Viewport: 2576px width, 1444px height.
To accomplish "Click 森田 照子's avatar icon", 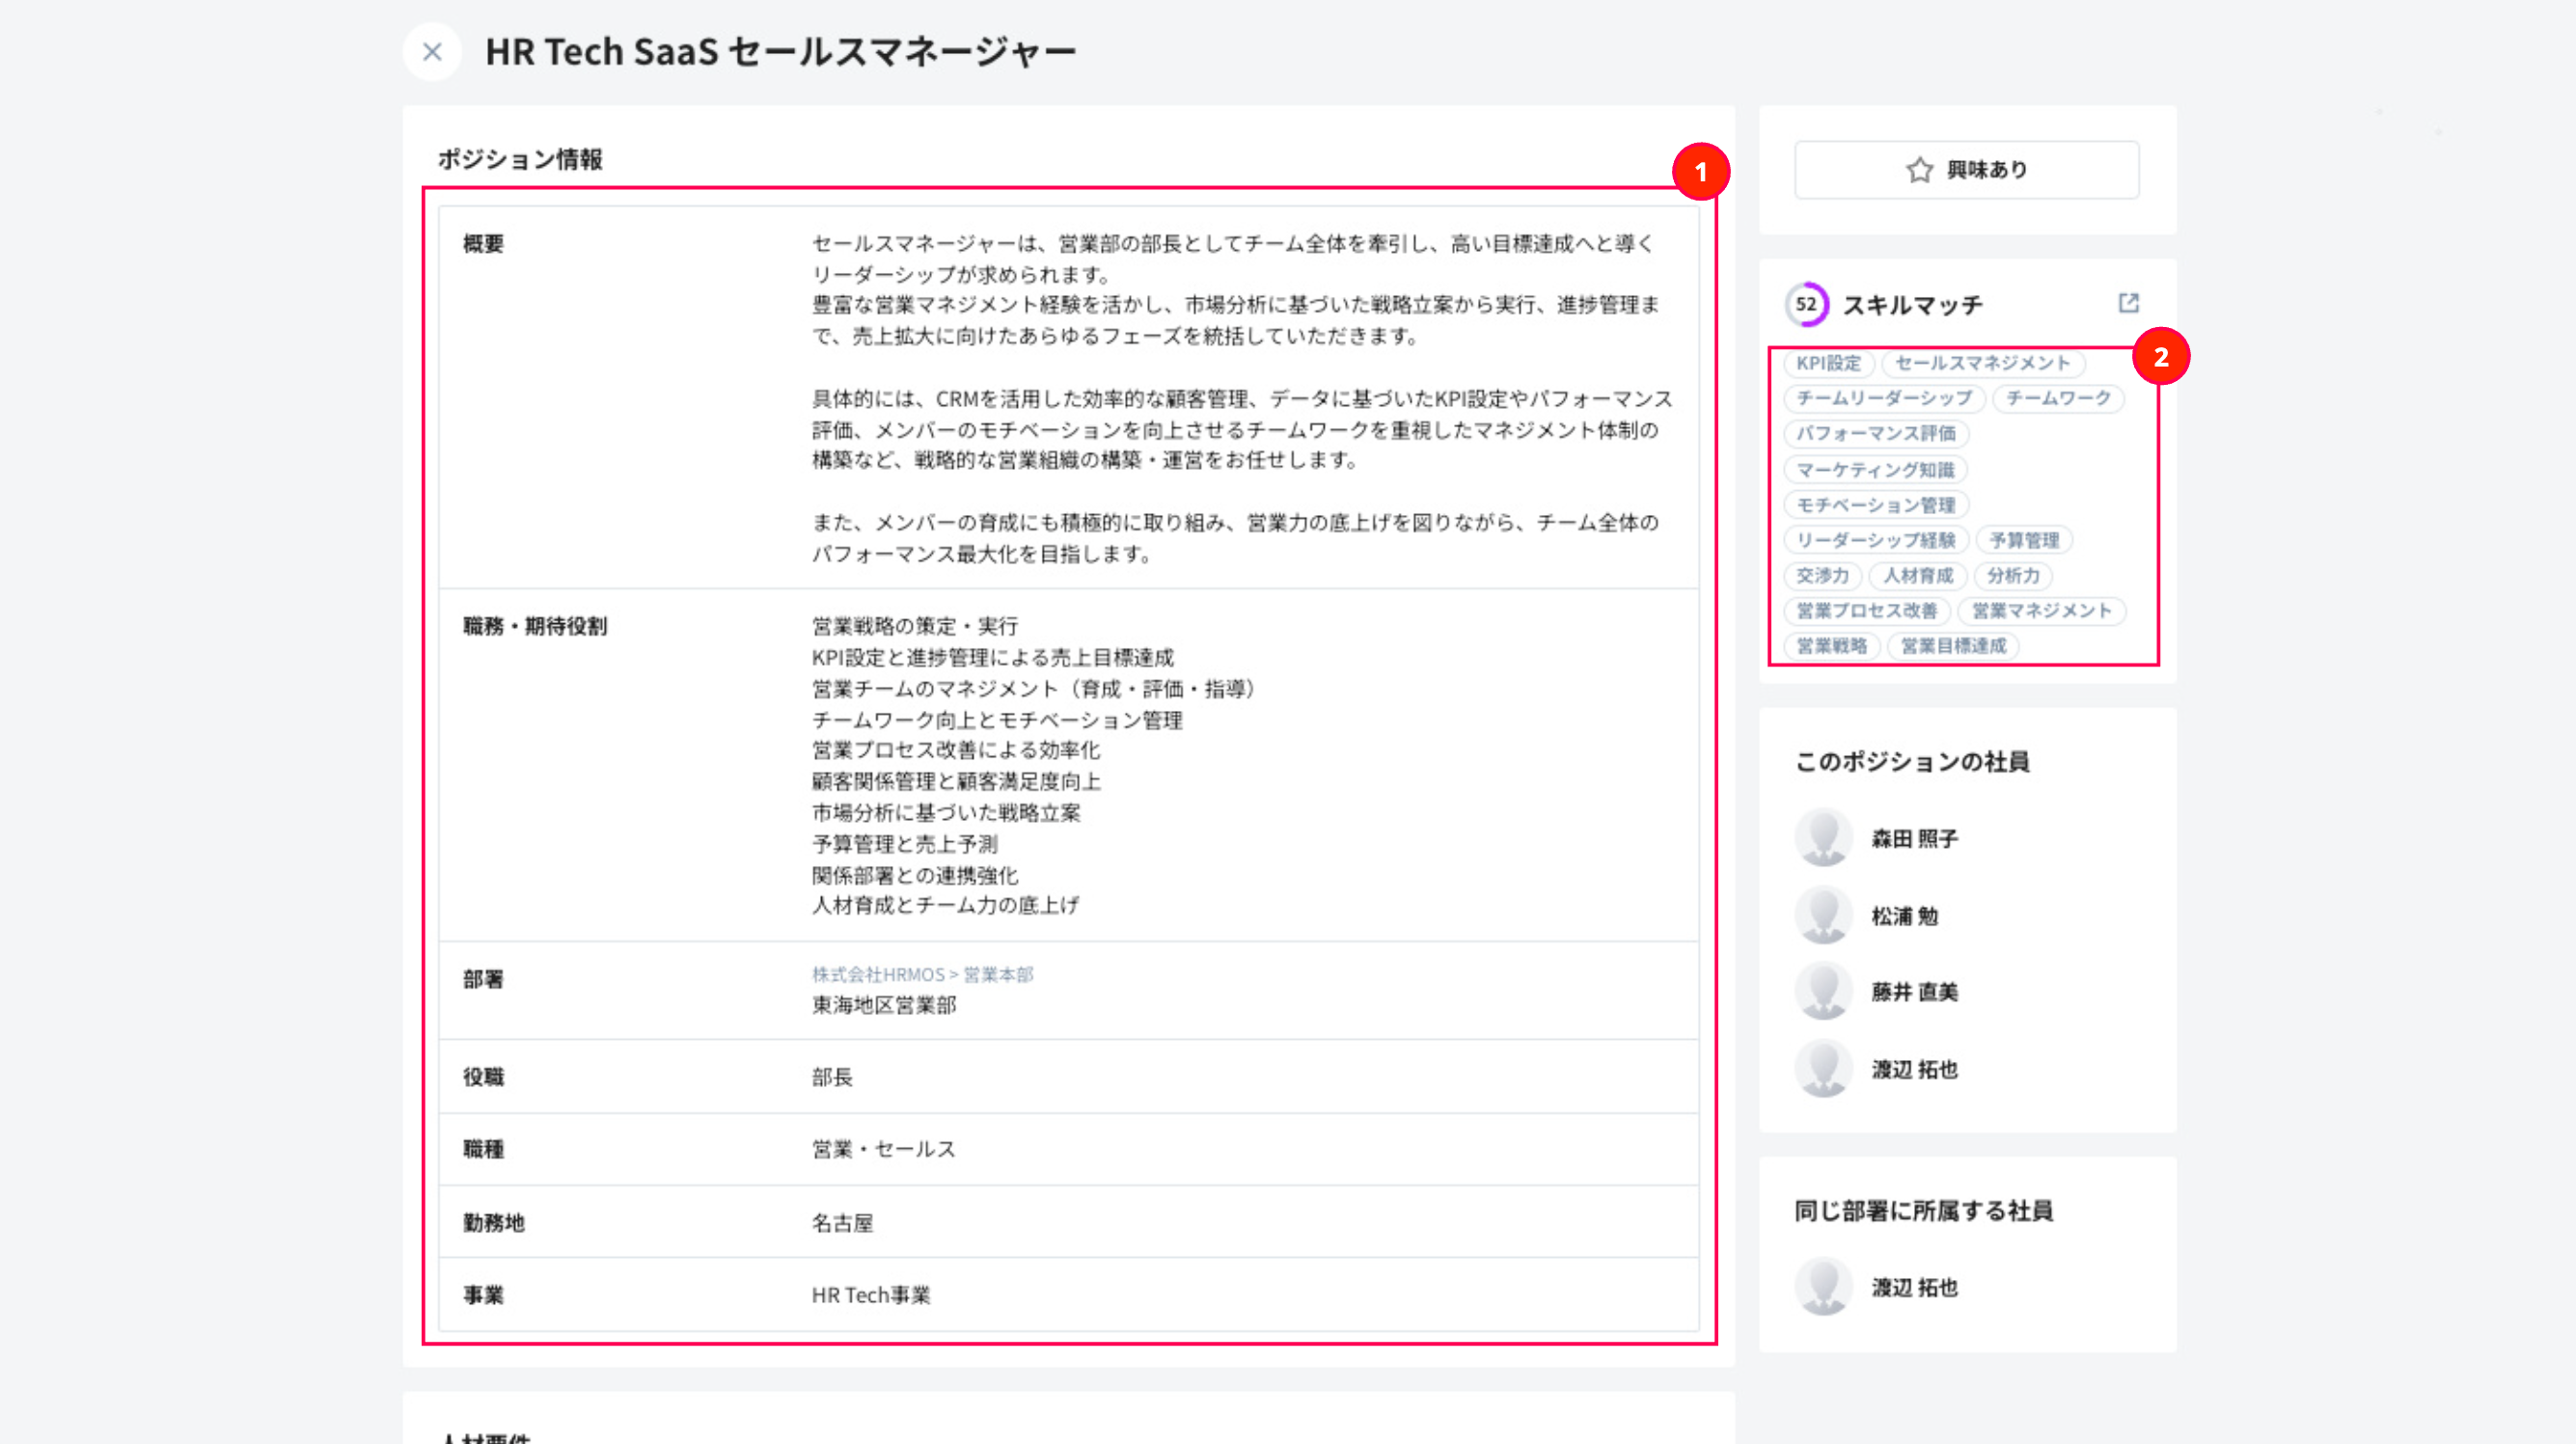I will tap(1823, 838).
